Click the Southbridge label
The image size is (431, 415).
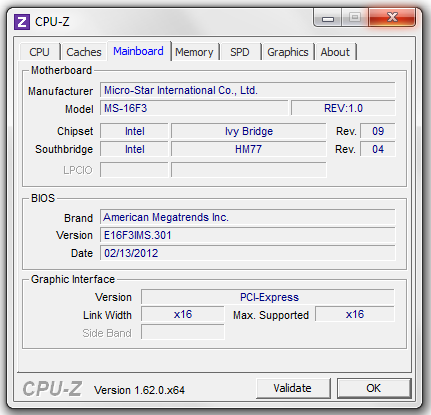64,149
